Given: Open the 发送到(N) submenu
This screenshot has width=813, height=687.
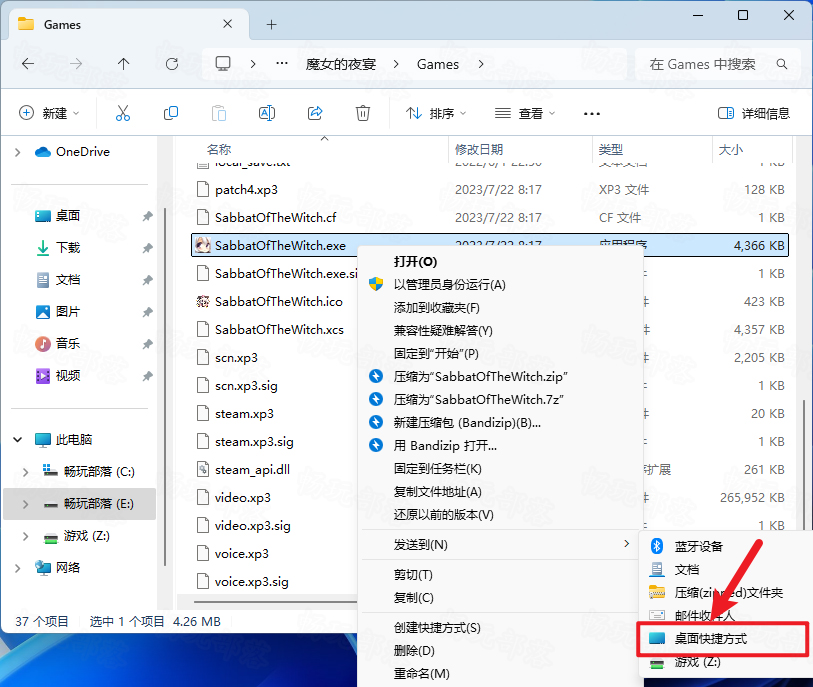Looking at the screenshot, I should click(502, 544).
